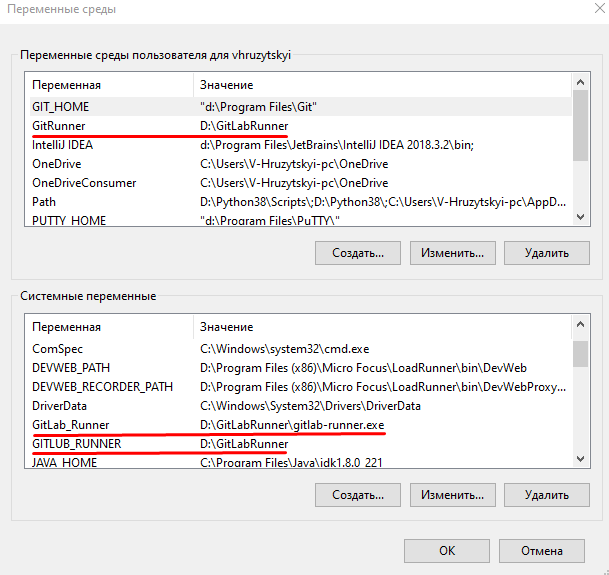Click Удалить button under user variables
Screen dimensions: 609x575
tap(546, 253)
